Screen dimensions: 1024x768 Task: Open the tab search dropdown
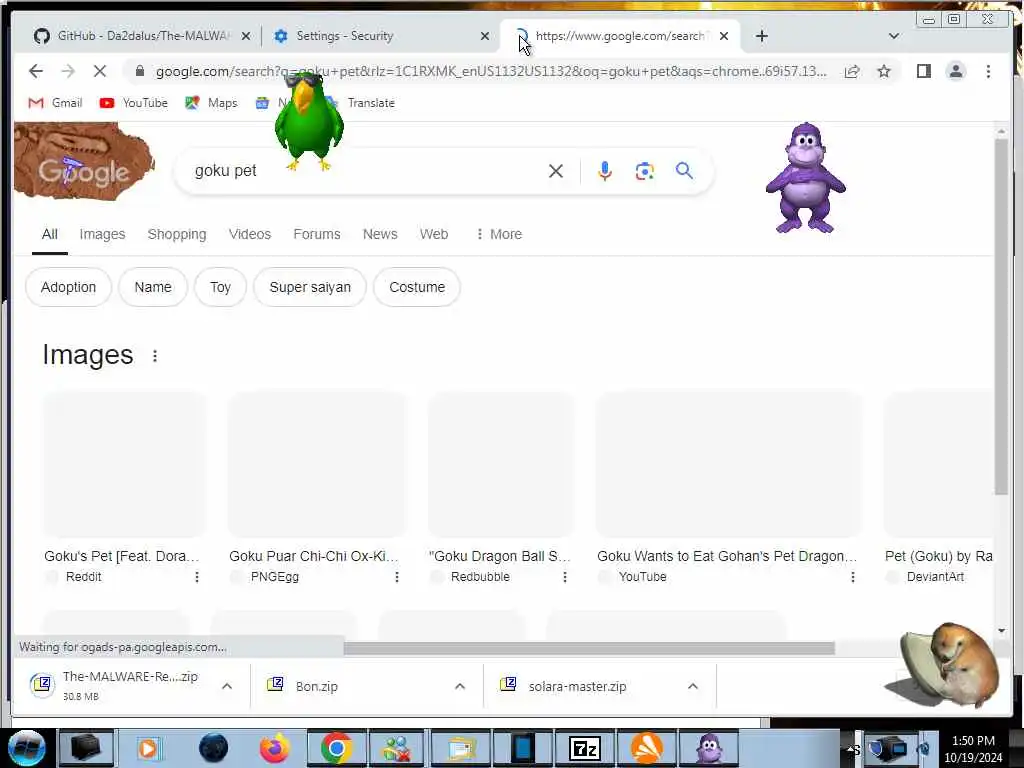coord(894,36)
